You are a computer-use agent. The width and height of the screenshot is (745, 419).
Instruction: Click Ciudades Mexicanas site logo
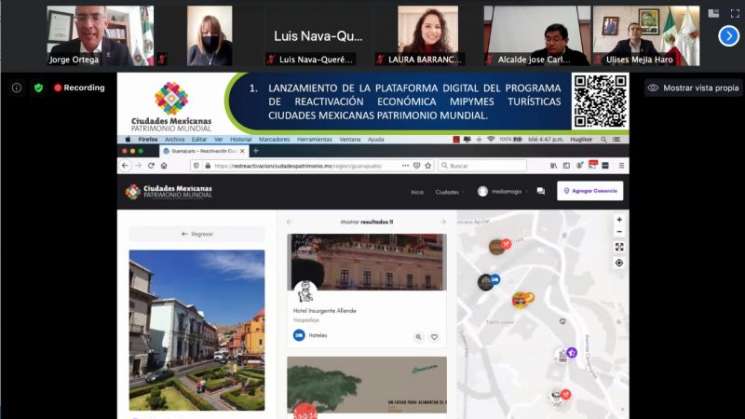pos(169,191)
